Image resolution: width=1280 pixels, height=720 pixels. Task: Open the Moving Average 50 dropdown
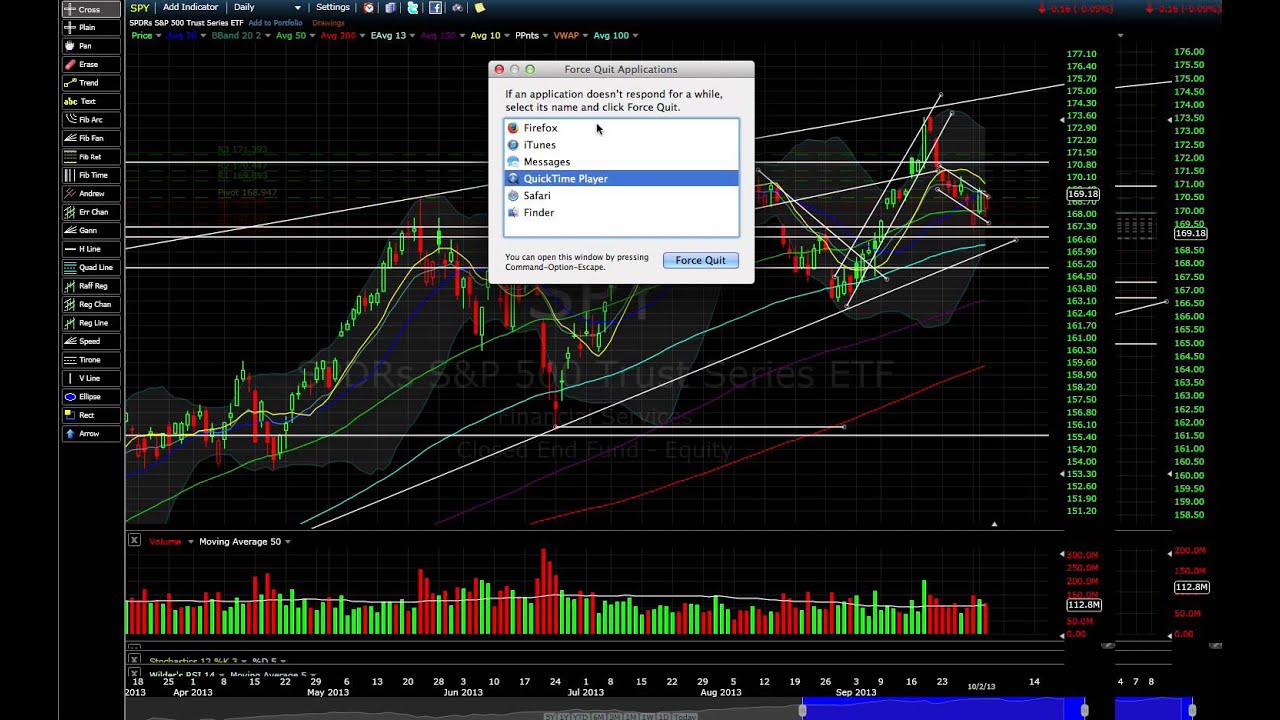pyautogui.click(x=245, y=542)
